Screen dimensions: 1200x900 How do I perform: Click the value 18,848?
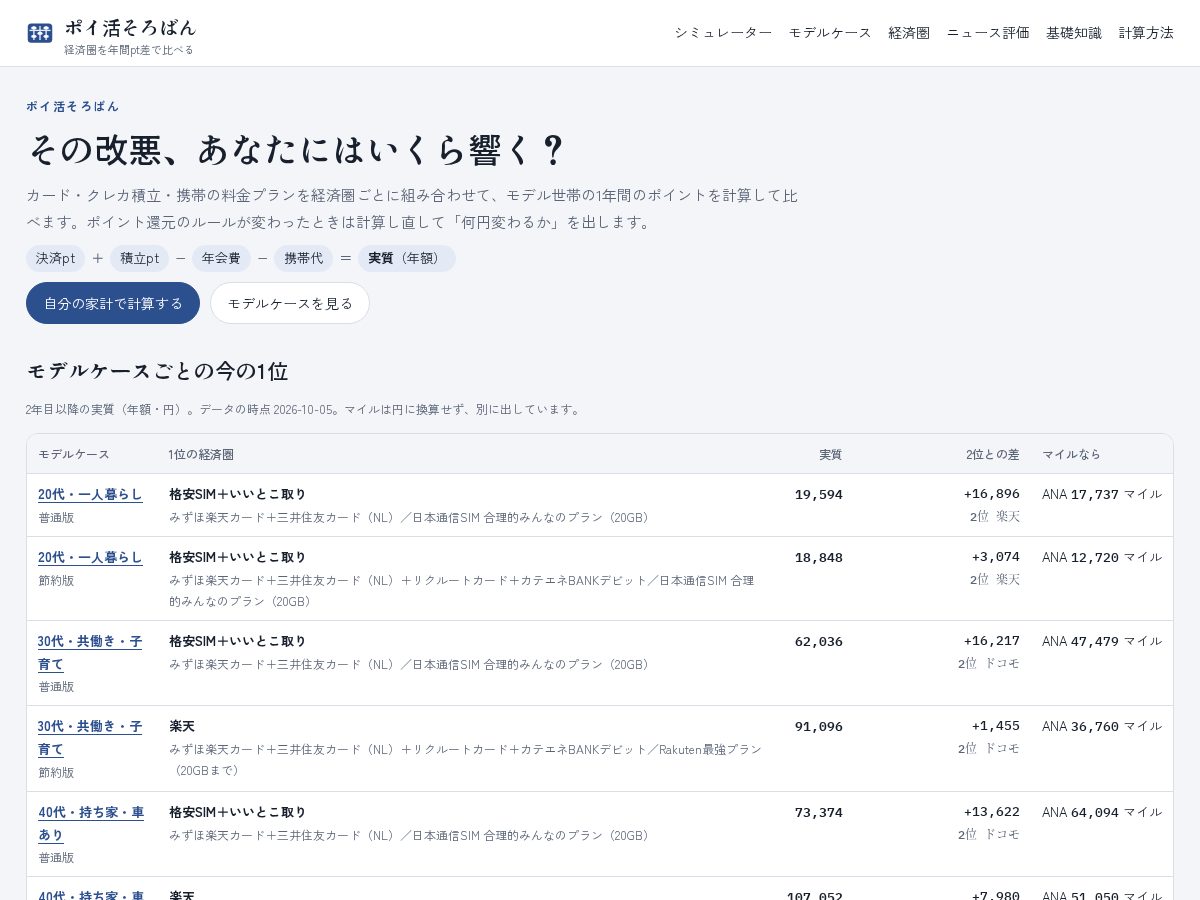pos(819,557)
